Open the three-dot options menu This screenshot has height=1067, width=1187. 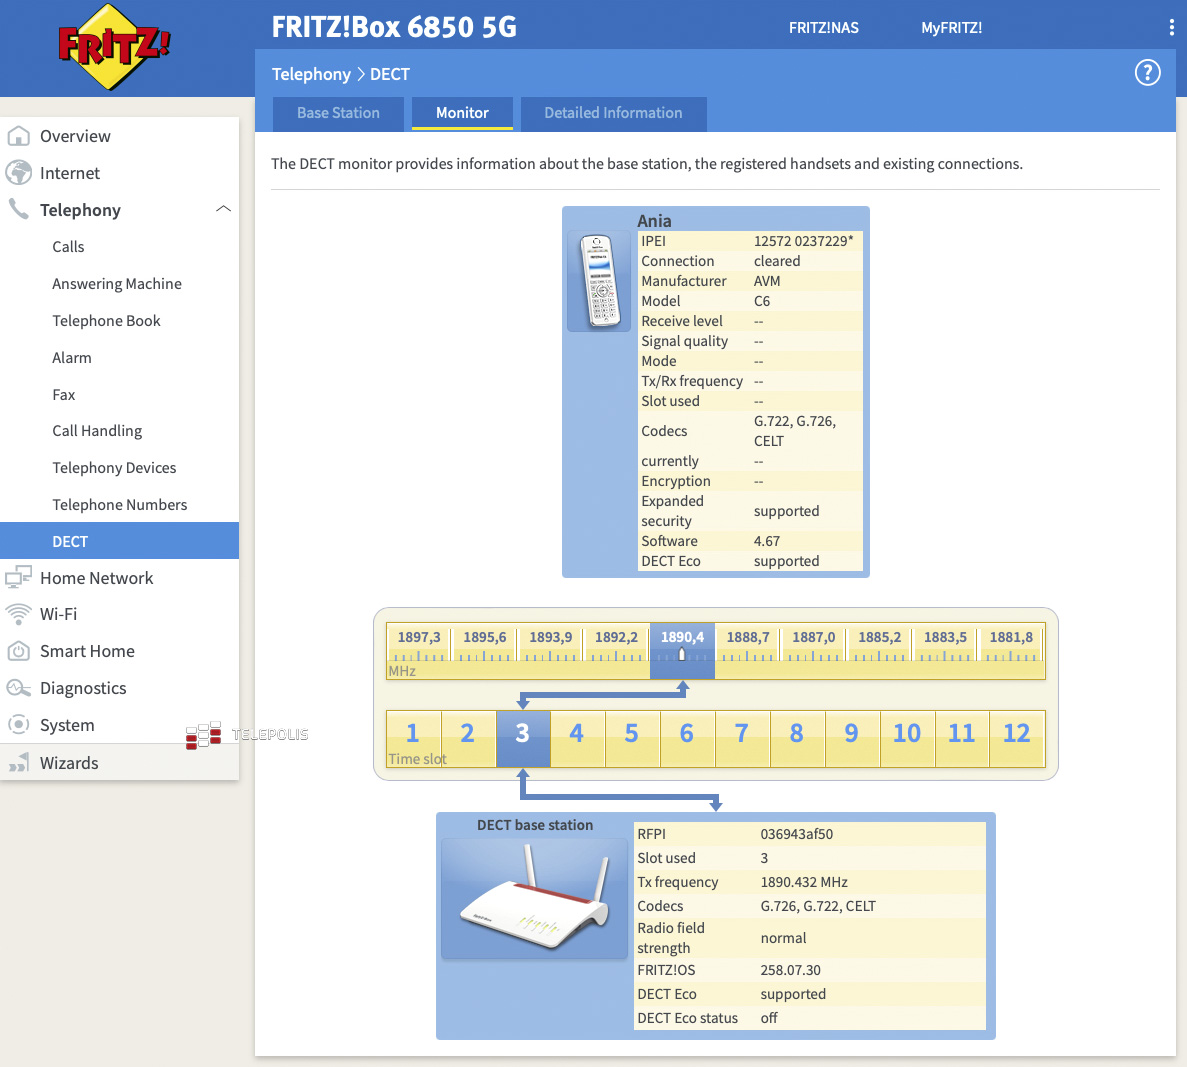(x=1171, y=28)
